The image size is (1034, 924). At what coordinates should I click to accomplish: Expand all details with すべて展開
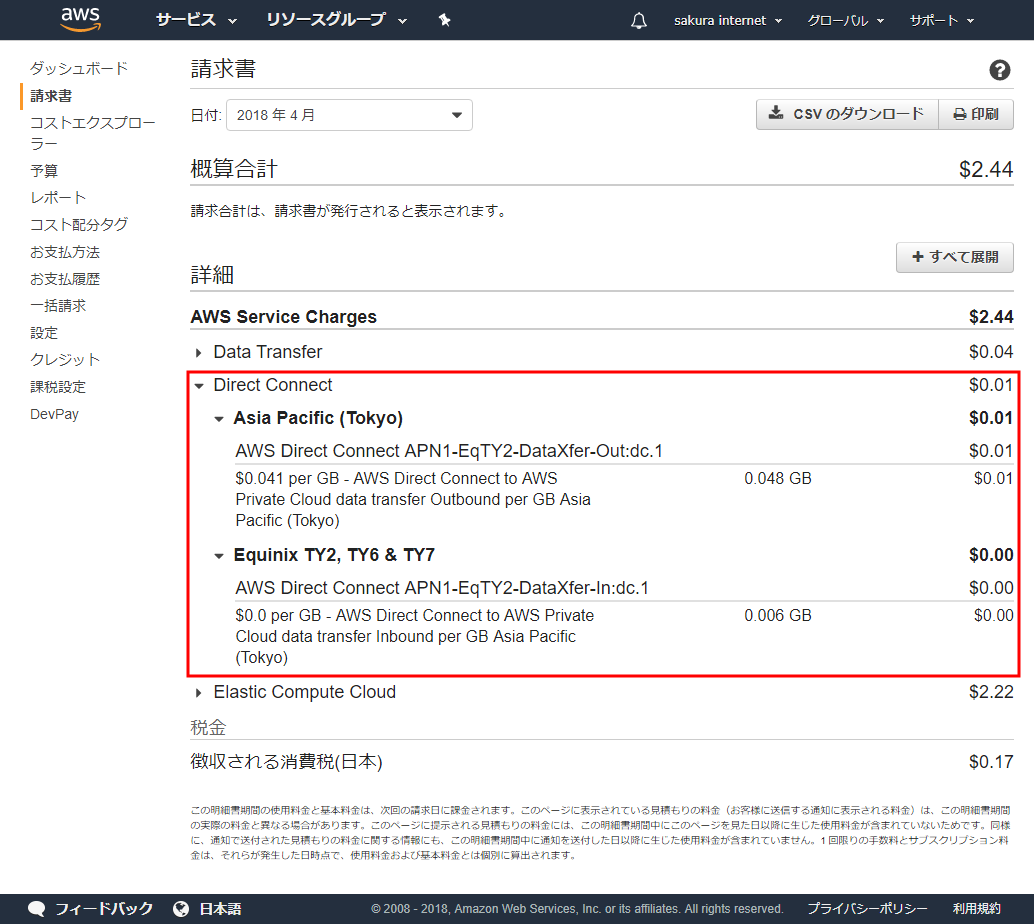[954, 257]
